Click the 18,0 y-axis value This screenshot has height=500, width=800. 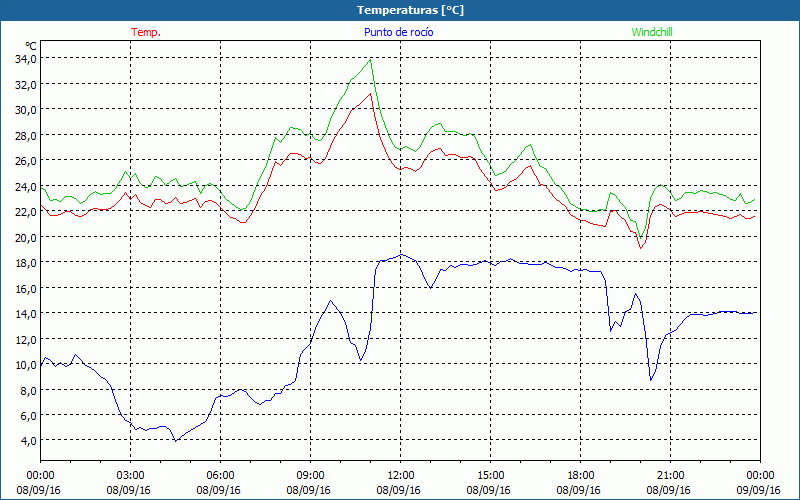tap(26, 262)
